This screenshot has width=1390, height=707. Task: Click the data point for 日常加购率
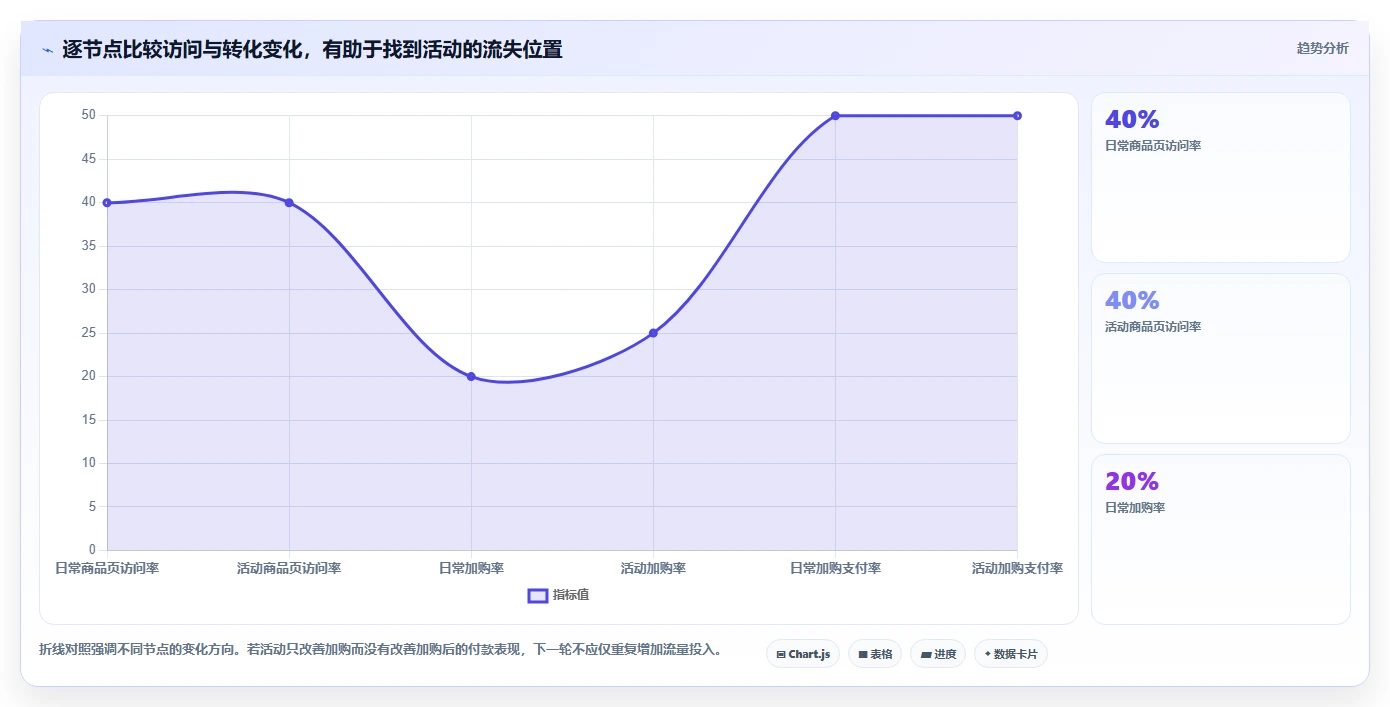click(x=471, y=377)
